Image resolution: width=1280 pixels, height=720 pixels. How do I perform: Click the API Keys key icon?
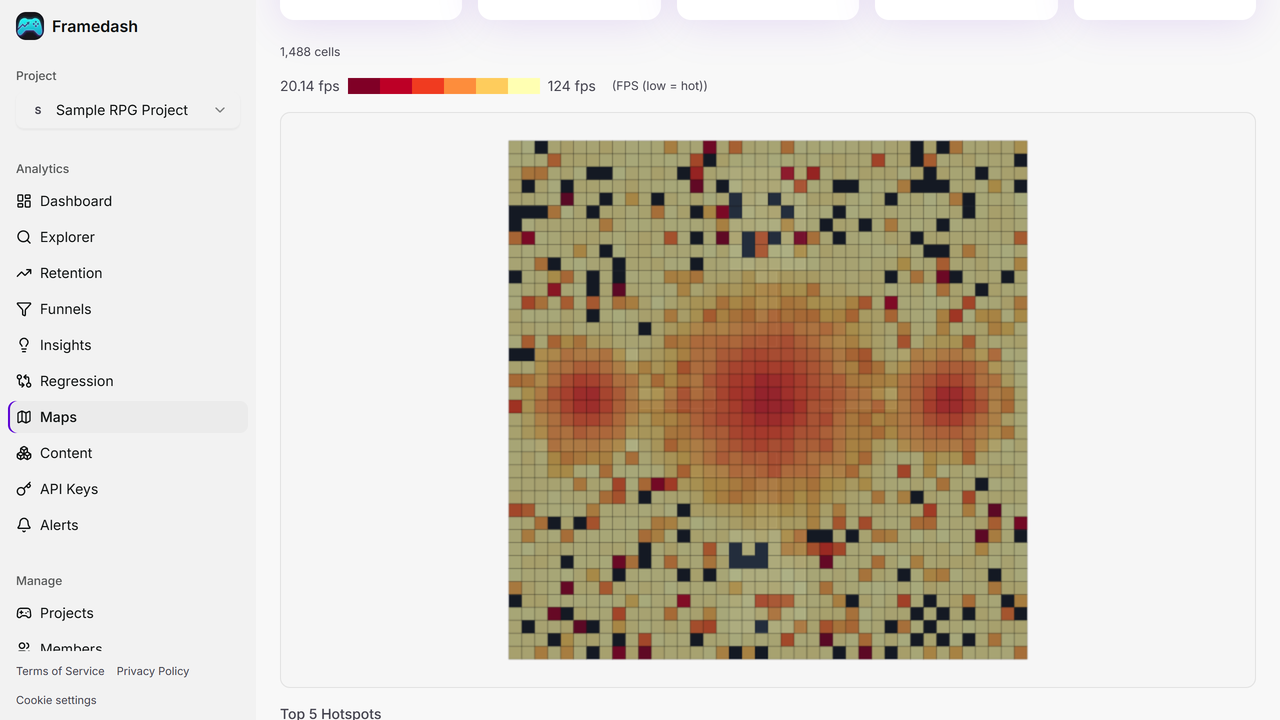[24, 489]
